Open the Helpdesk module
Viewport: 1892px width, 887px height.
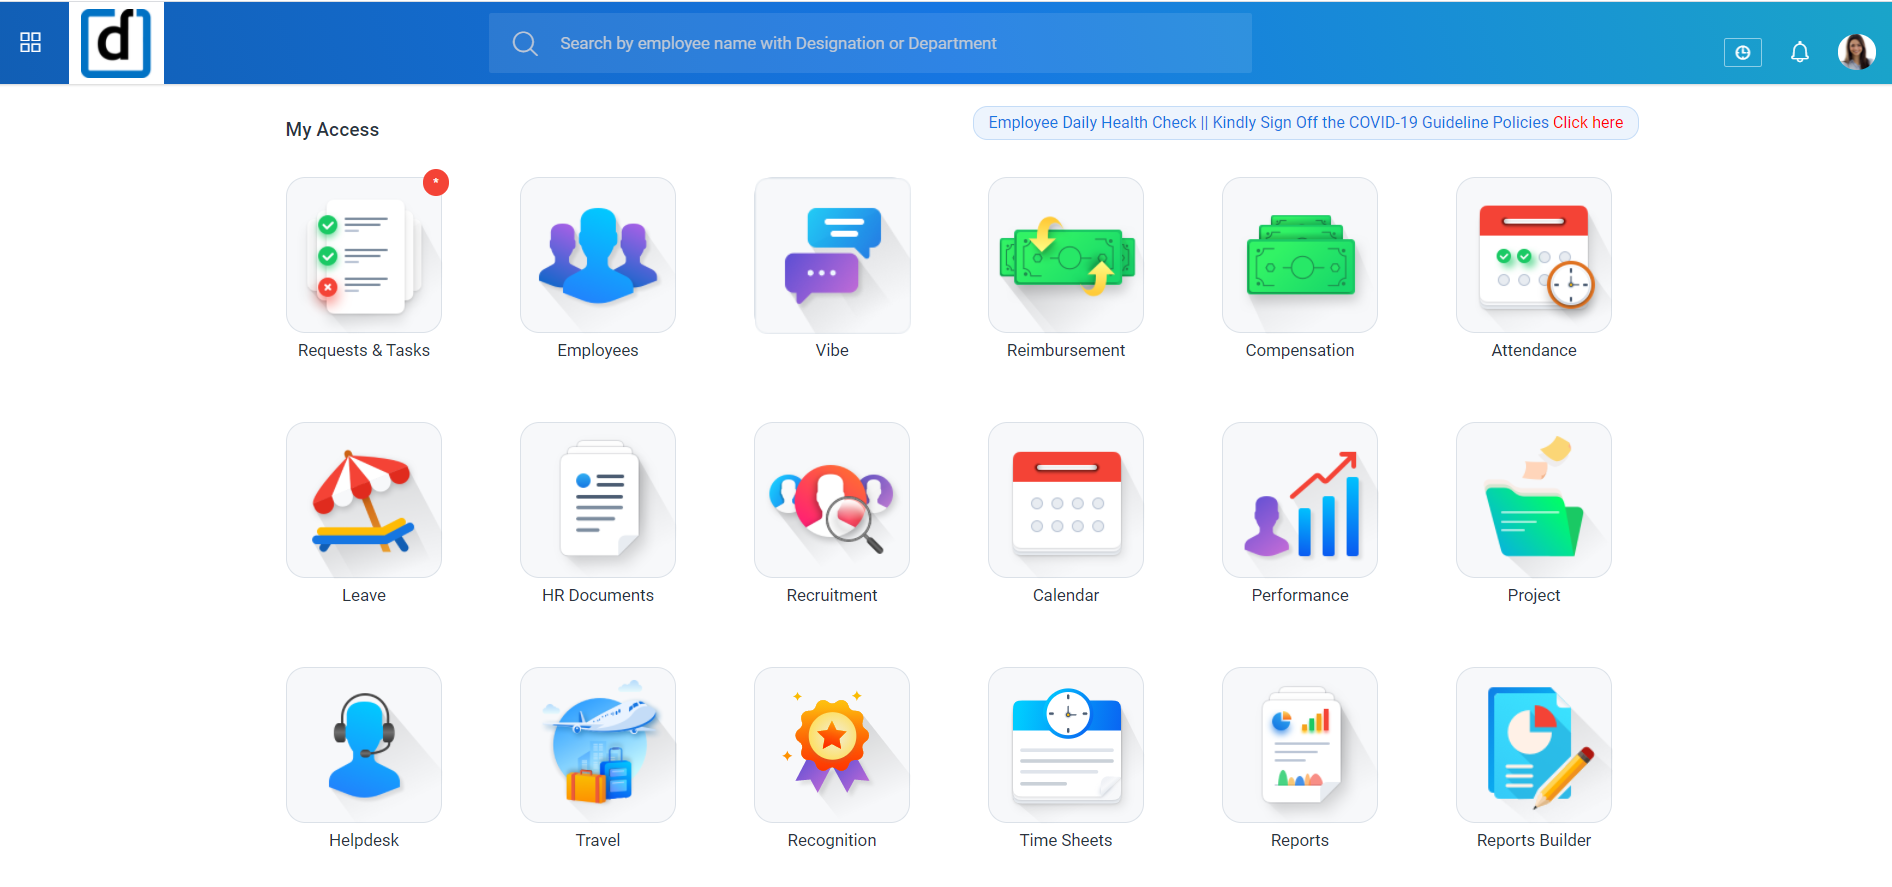click(364, 746)
